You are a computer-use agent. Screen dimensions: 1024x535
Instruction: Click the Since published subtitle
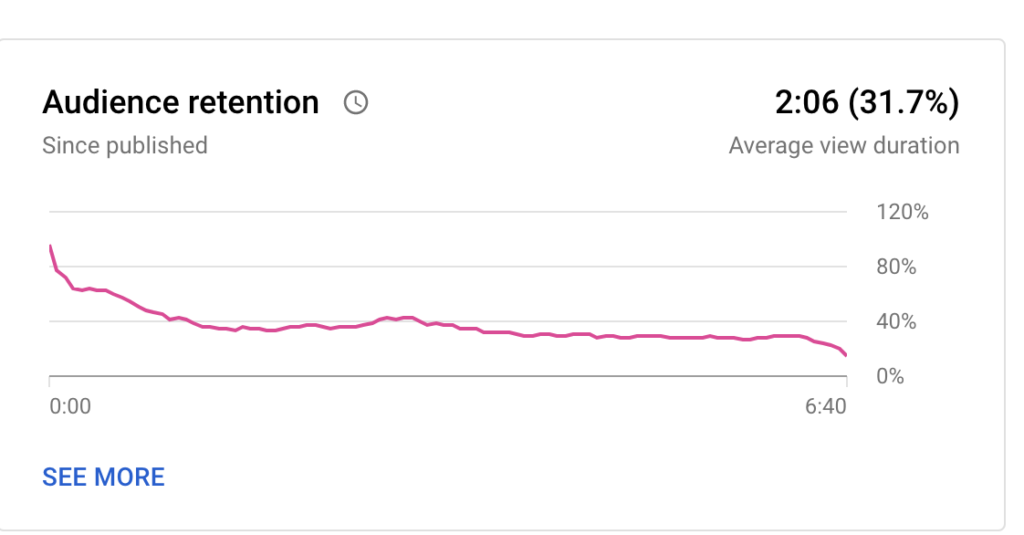(x=125, y=145)
